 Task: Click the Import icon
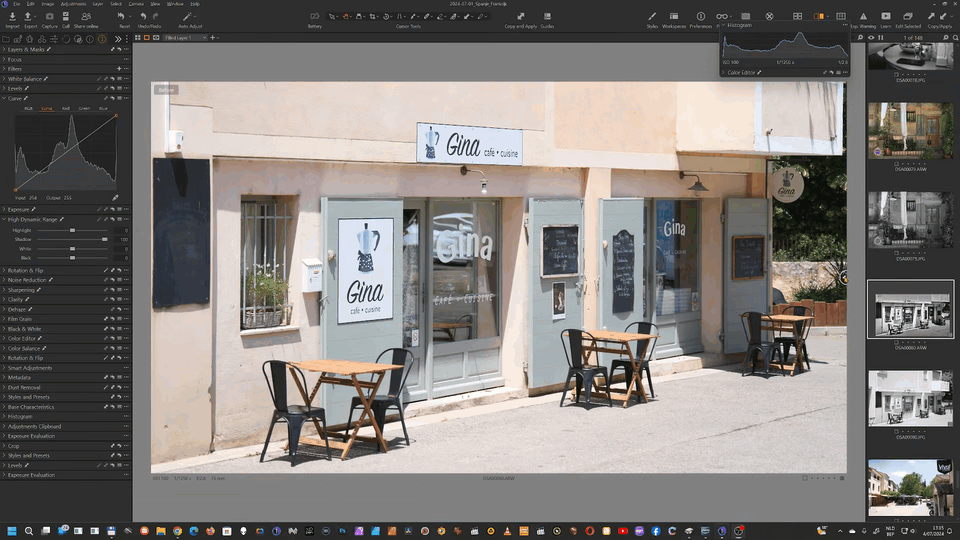pos(12,17)
